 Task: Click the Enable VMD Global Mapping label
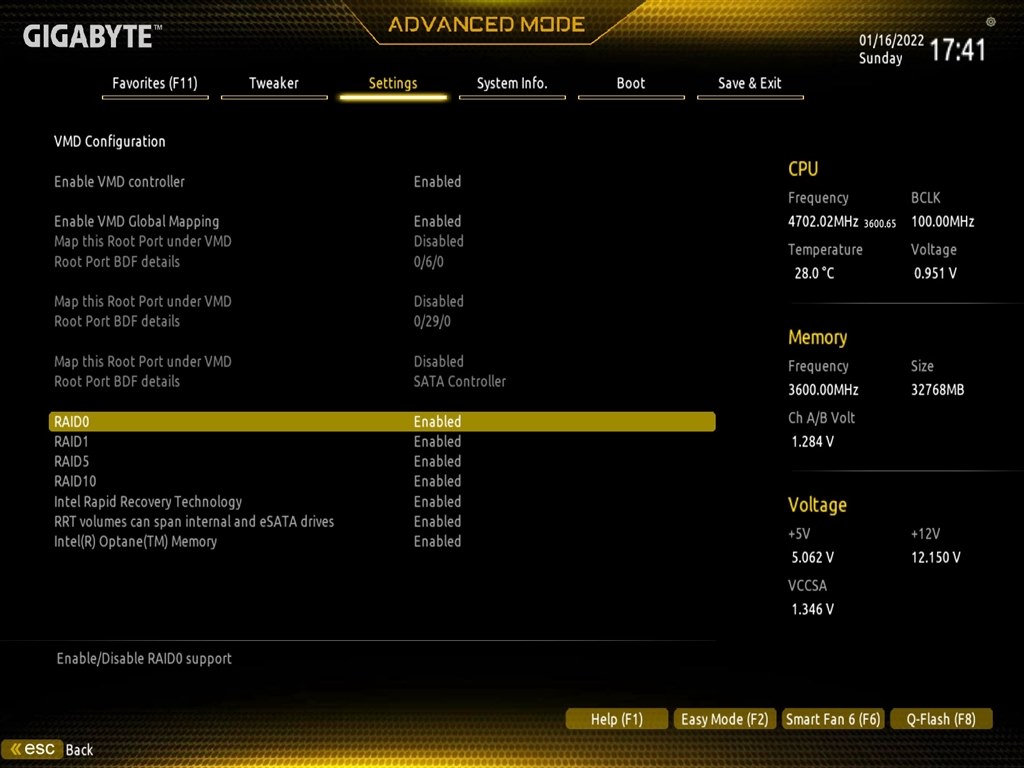pos(136,221)
